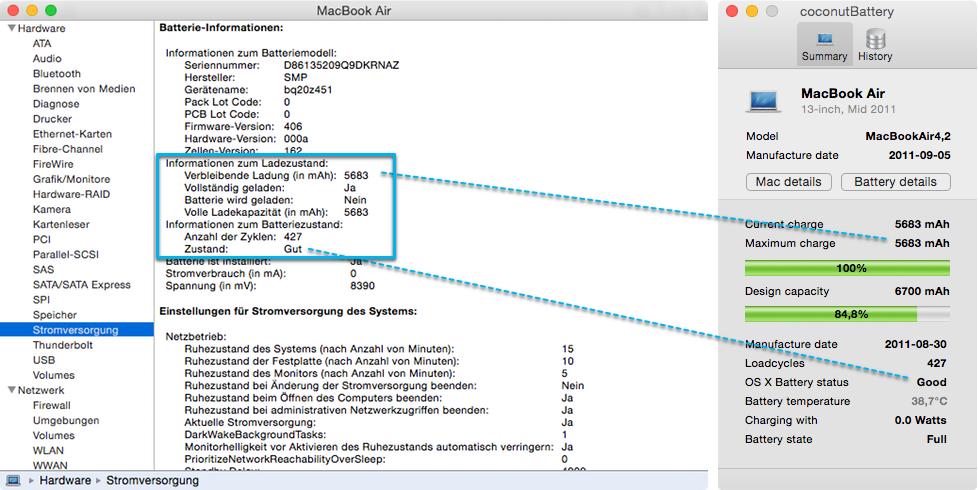Viewport: 978px width, 490px height.
Task: Select ATA in the hardware sidebar
Action: [x=42, y=44]
